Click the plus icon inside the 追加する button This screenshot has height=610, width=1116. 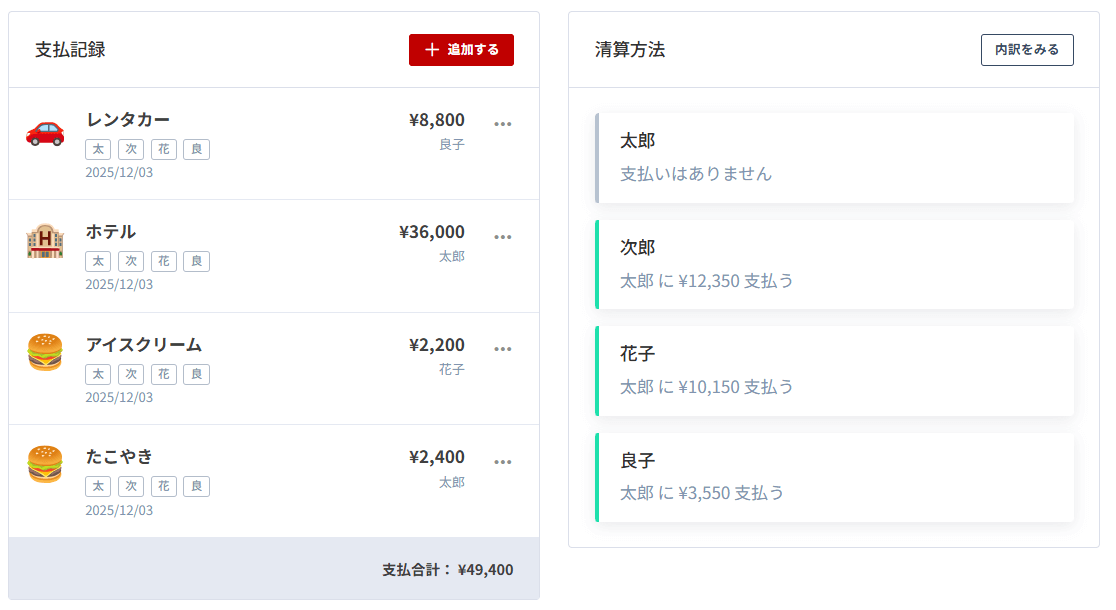432,49
